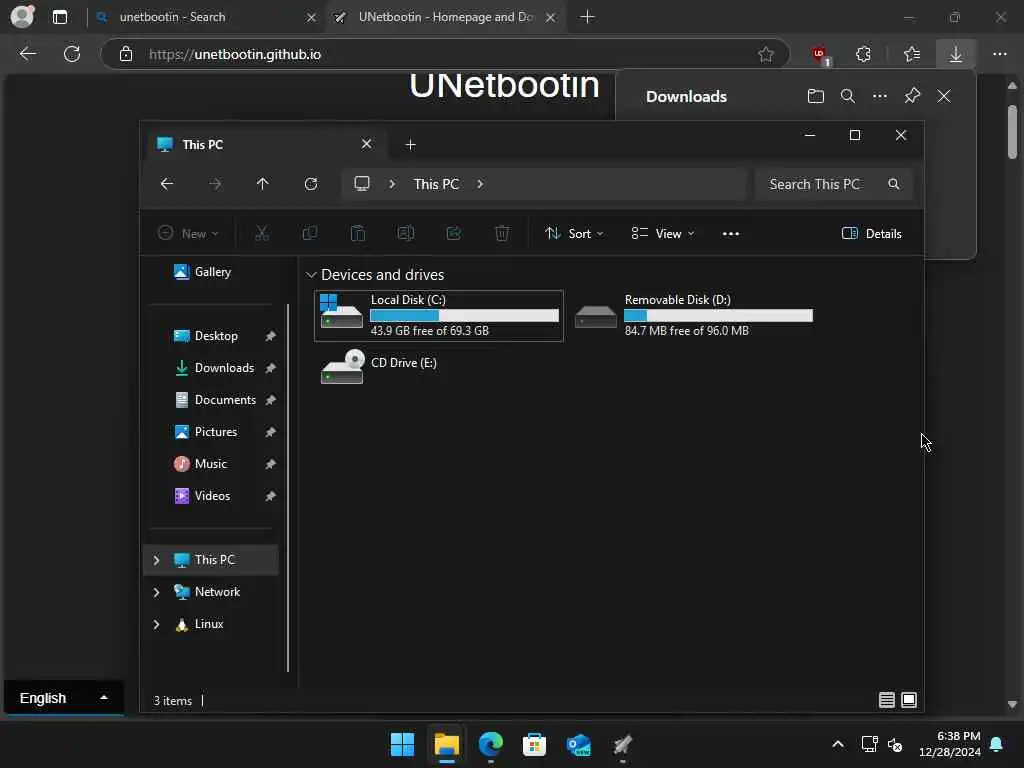The height and width of the screenshot is (768, 1024).
Task: Click the Paste clipboard icon in Explorer
Action: (x=358, y=233)
